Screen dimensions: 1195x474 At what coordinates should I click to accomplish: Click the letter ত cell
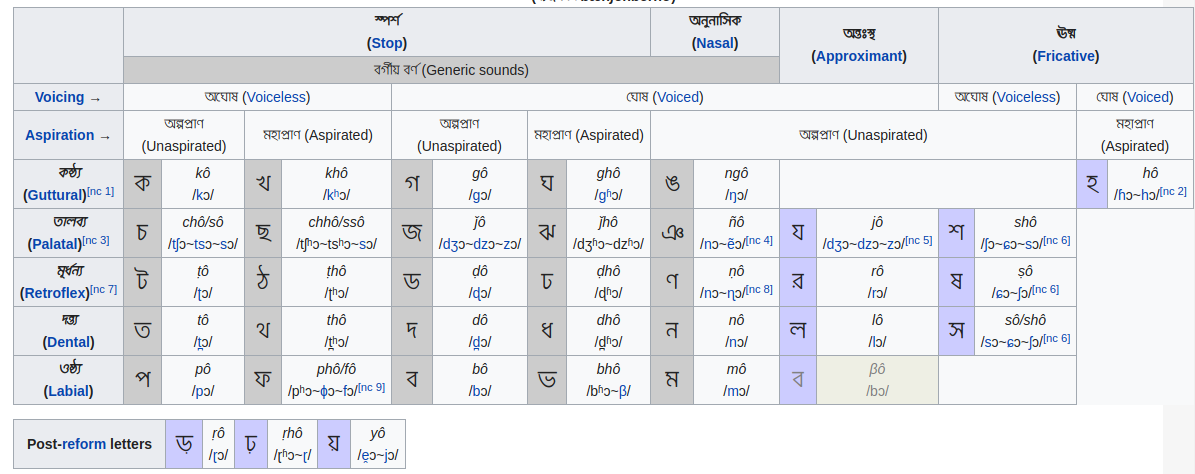point(143,331)
